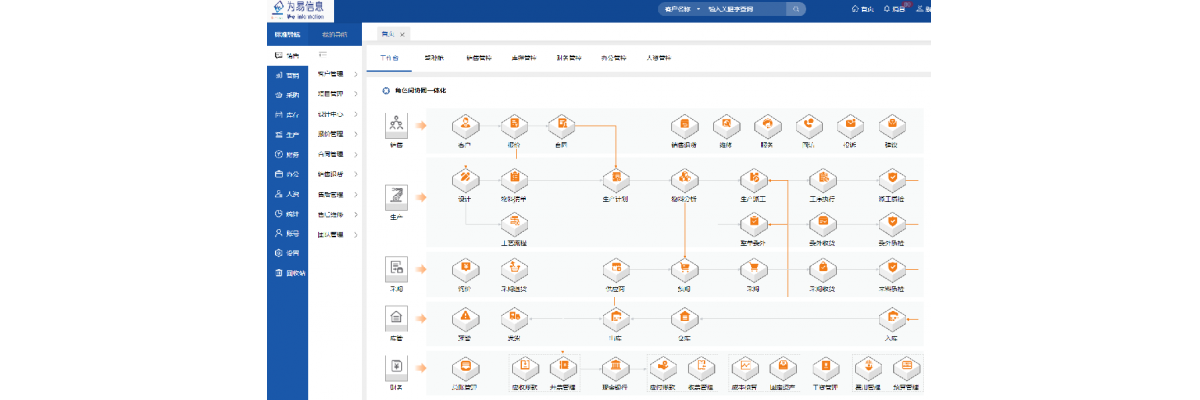1200x400 pixels.
Task: Open the 设计 node in production row
Action: pyautogui.click(x=464, y=180)
